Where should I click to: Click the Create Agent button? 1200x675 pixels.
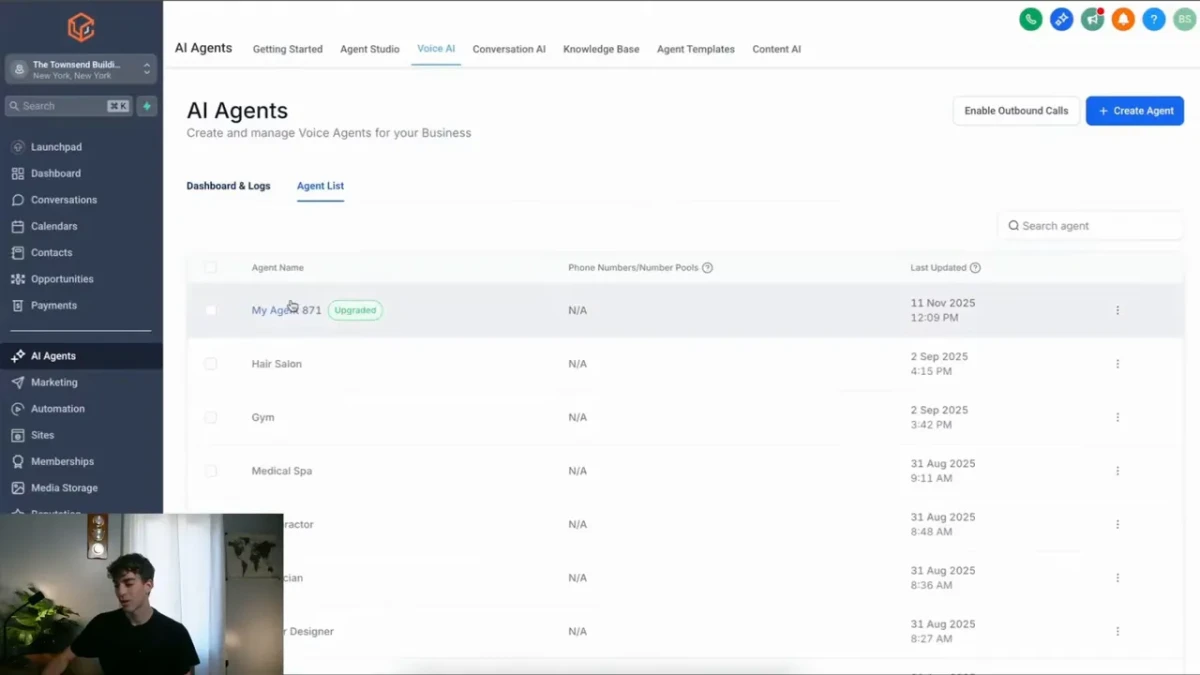[x=1134, y=111]
